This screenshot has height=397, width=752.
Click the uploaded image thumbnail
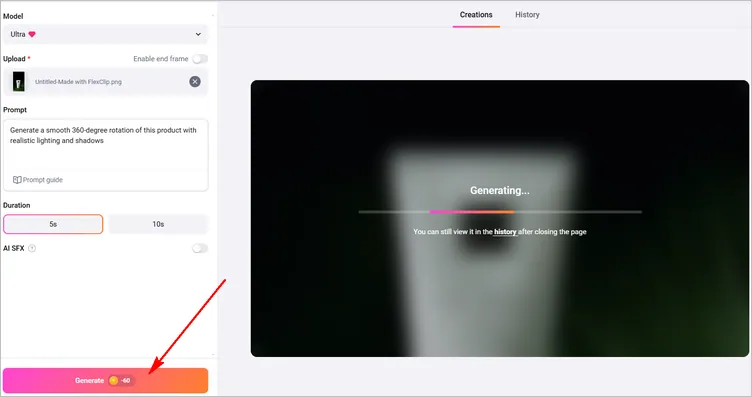(x=19, y=82)
